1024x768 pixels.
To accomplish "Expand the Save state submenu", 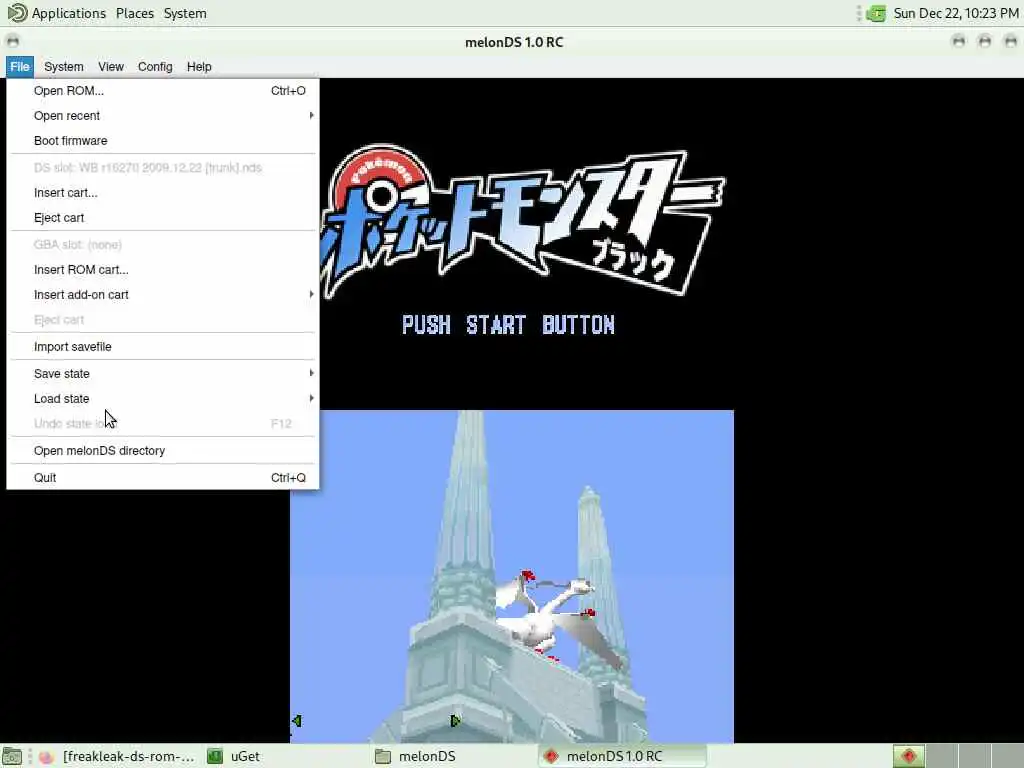I will [x=163, y=374].
